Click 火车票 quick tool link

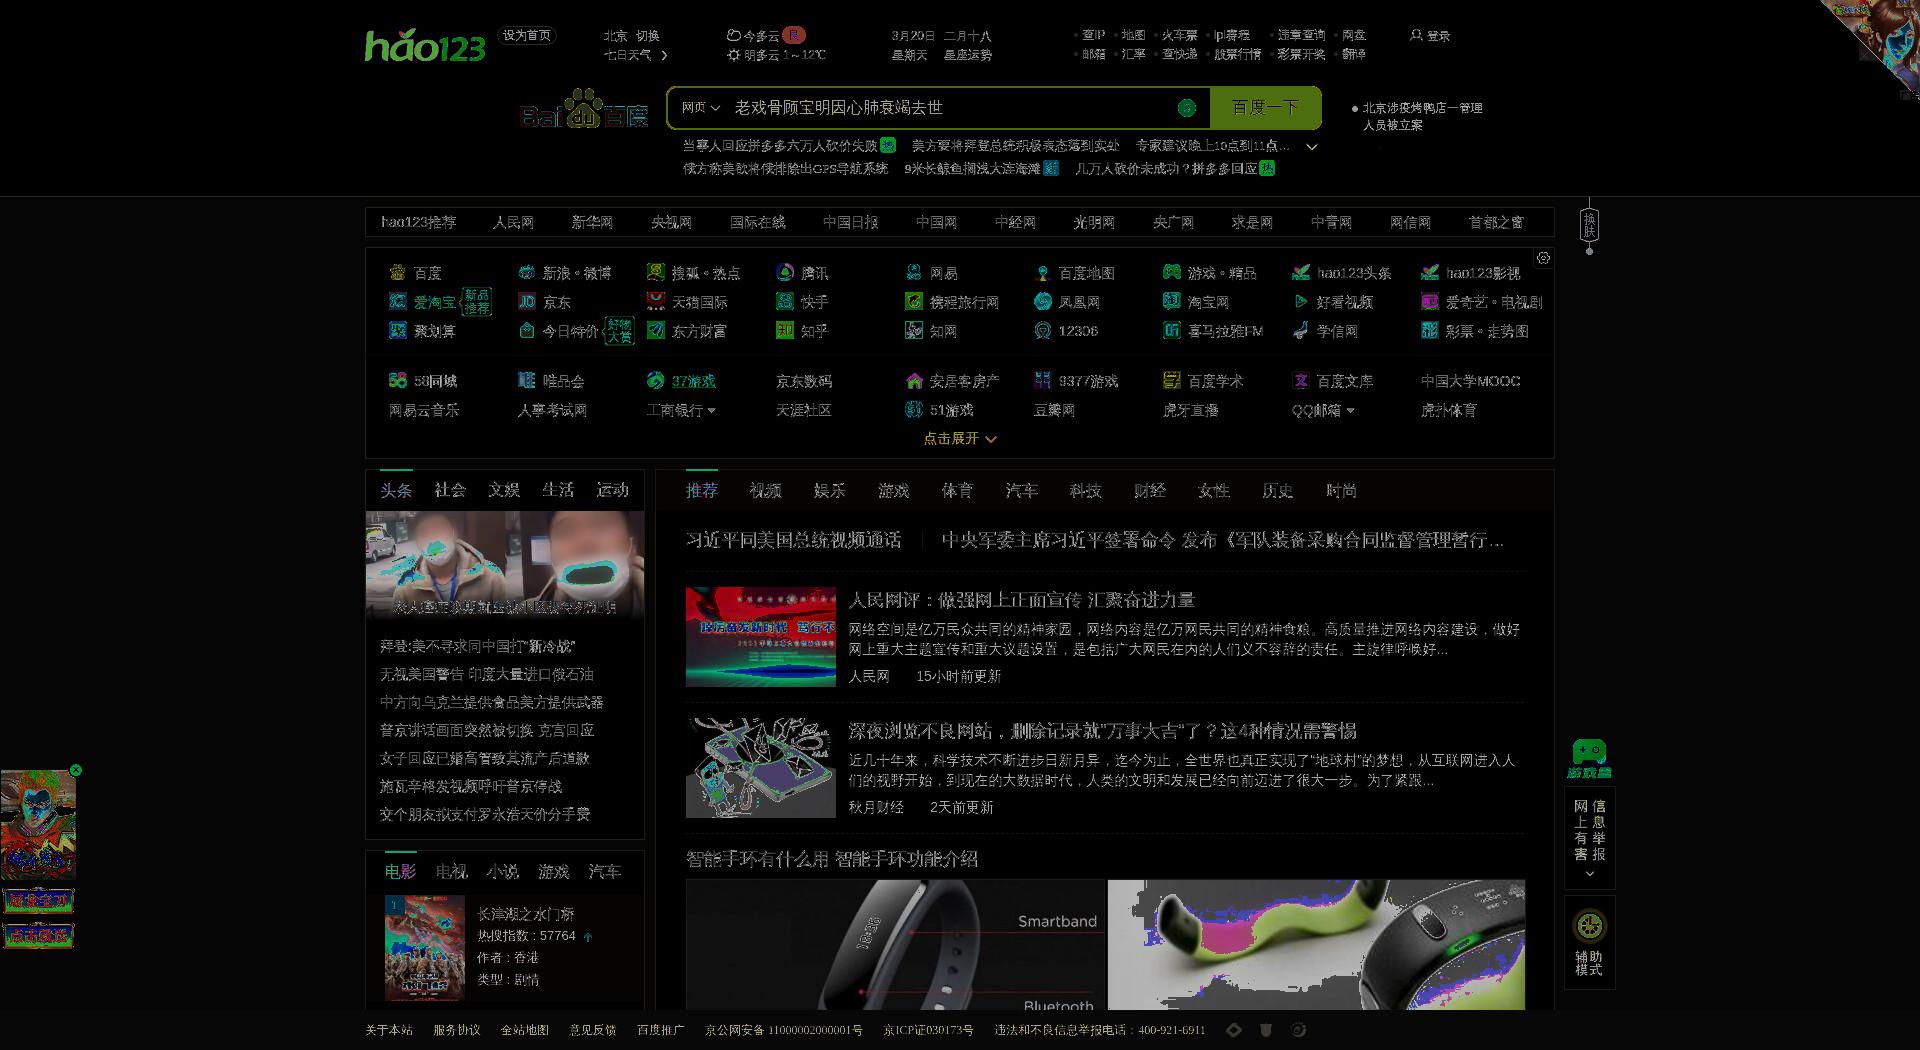point(1180,35)
